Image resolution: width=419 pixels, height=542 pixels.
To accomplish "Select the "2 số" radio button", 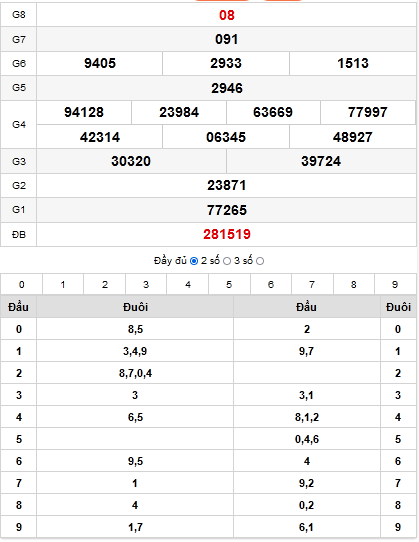I will pyautogui.click(x=227, y=261).
